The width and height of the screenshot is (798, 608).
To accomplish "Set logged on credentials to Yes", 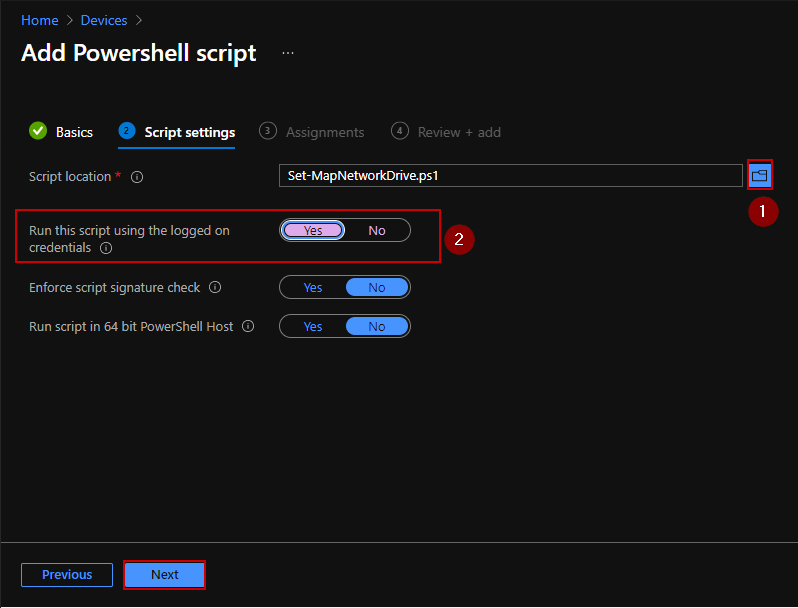I will click(x=313, y=231).
